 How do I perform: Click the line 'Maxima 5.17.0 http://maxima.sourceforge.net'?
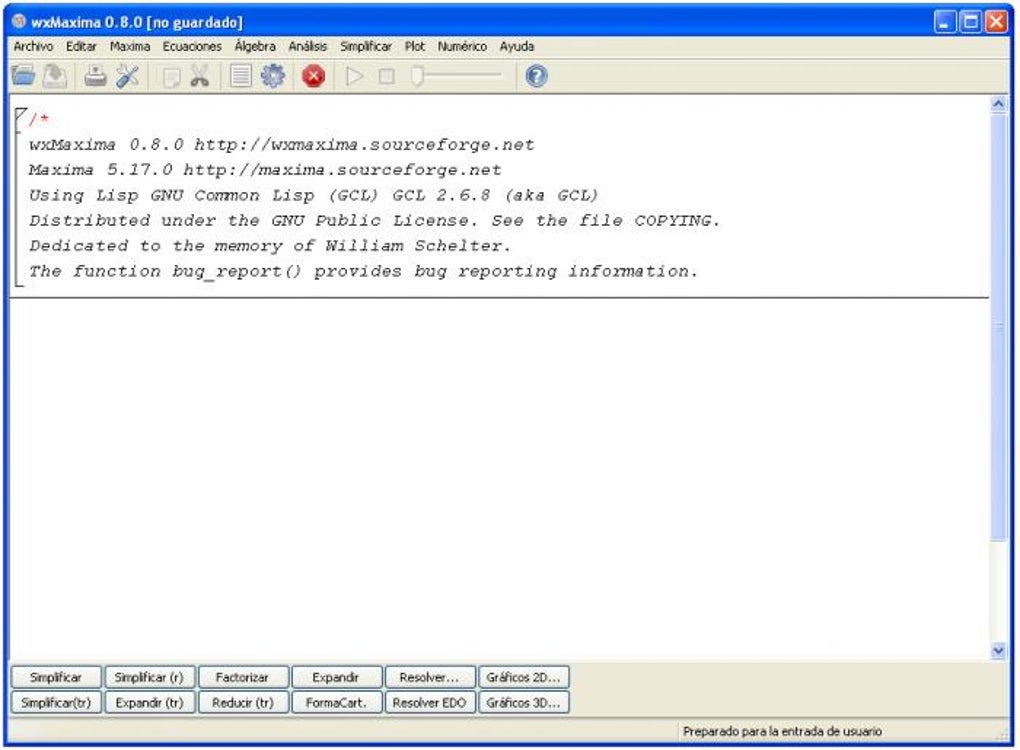coord(265,170)
